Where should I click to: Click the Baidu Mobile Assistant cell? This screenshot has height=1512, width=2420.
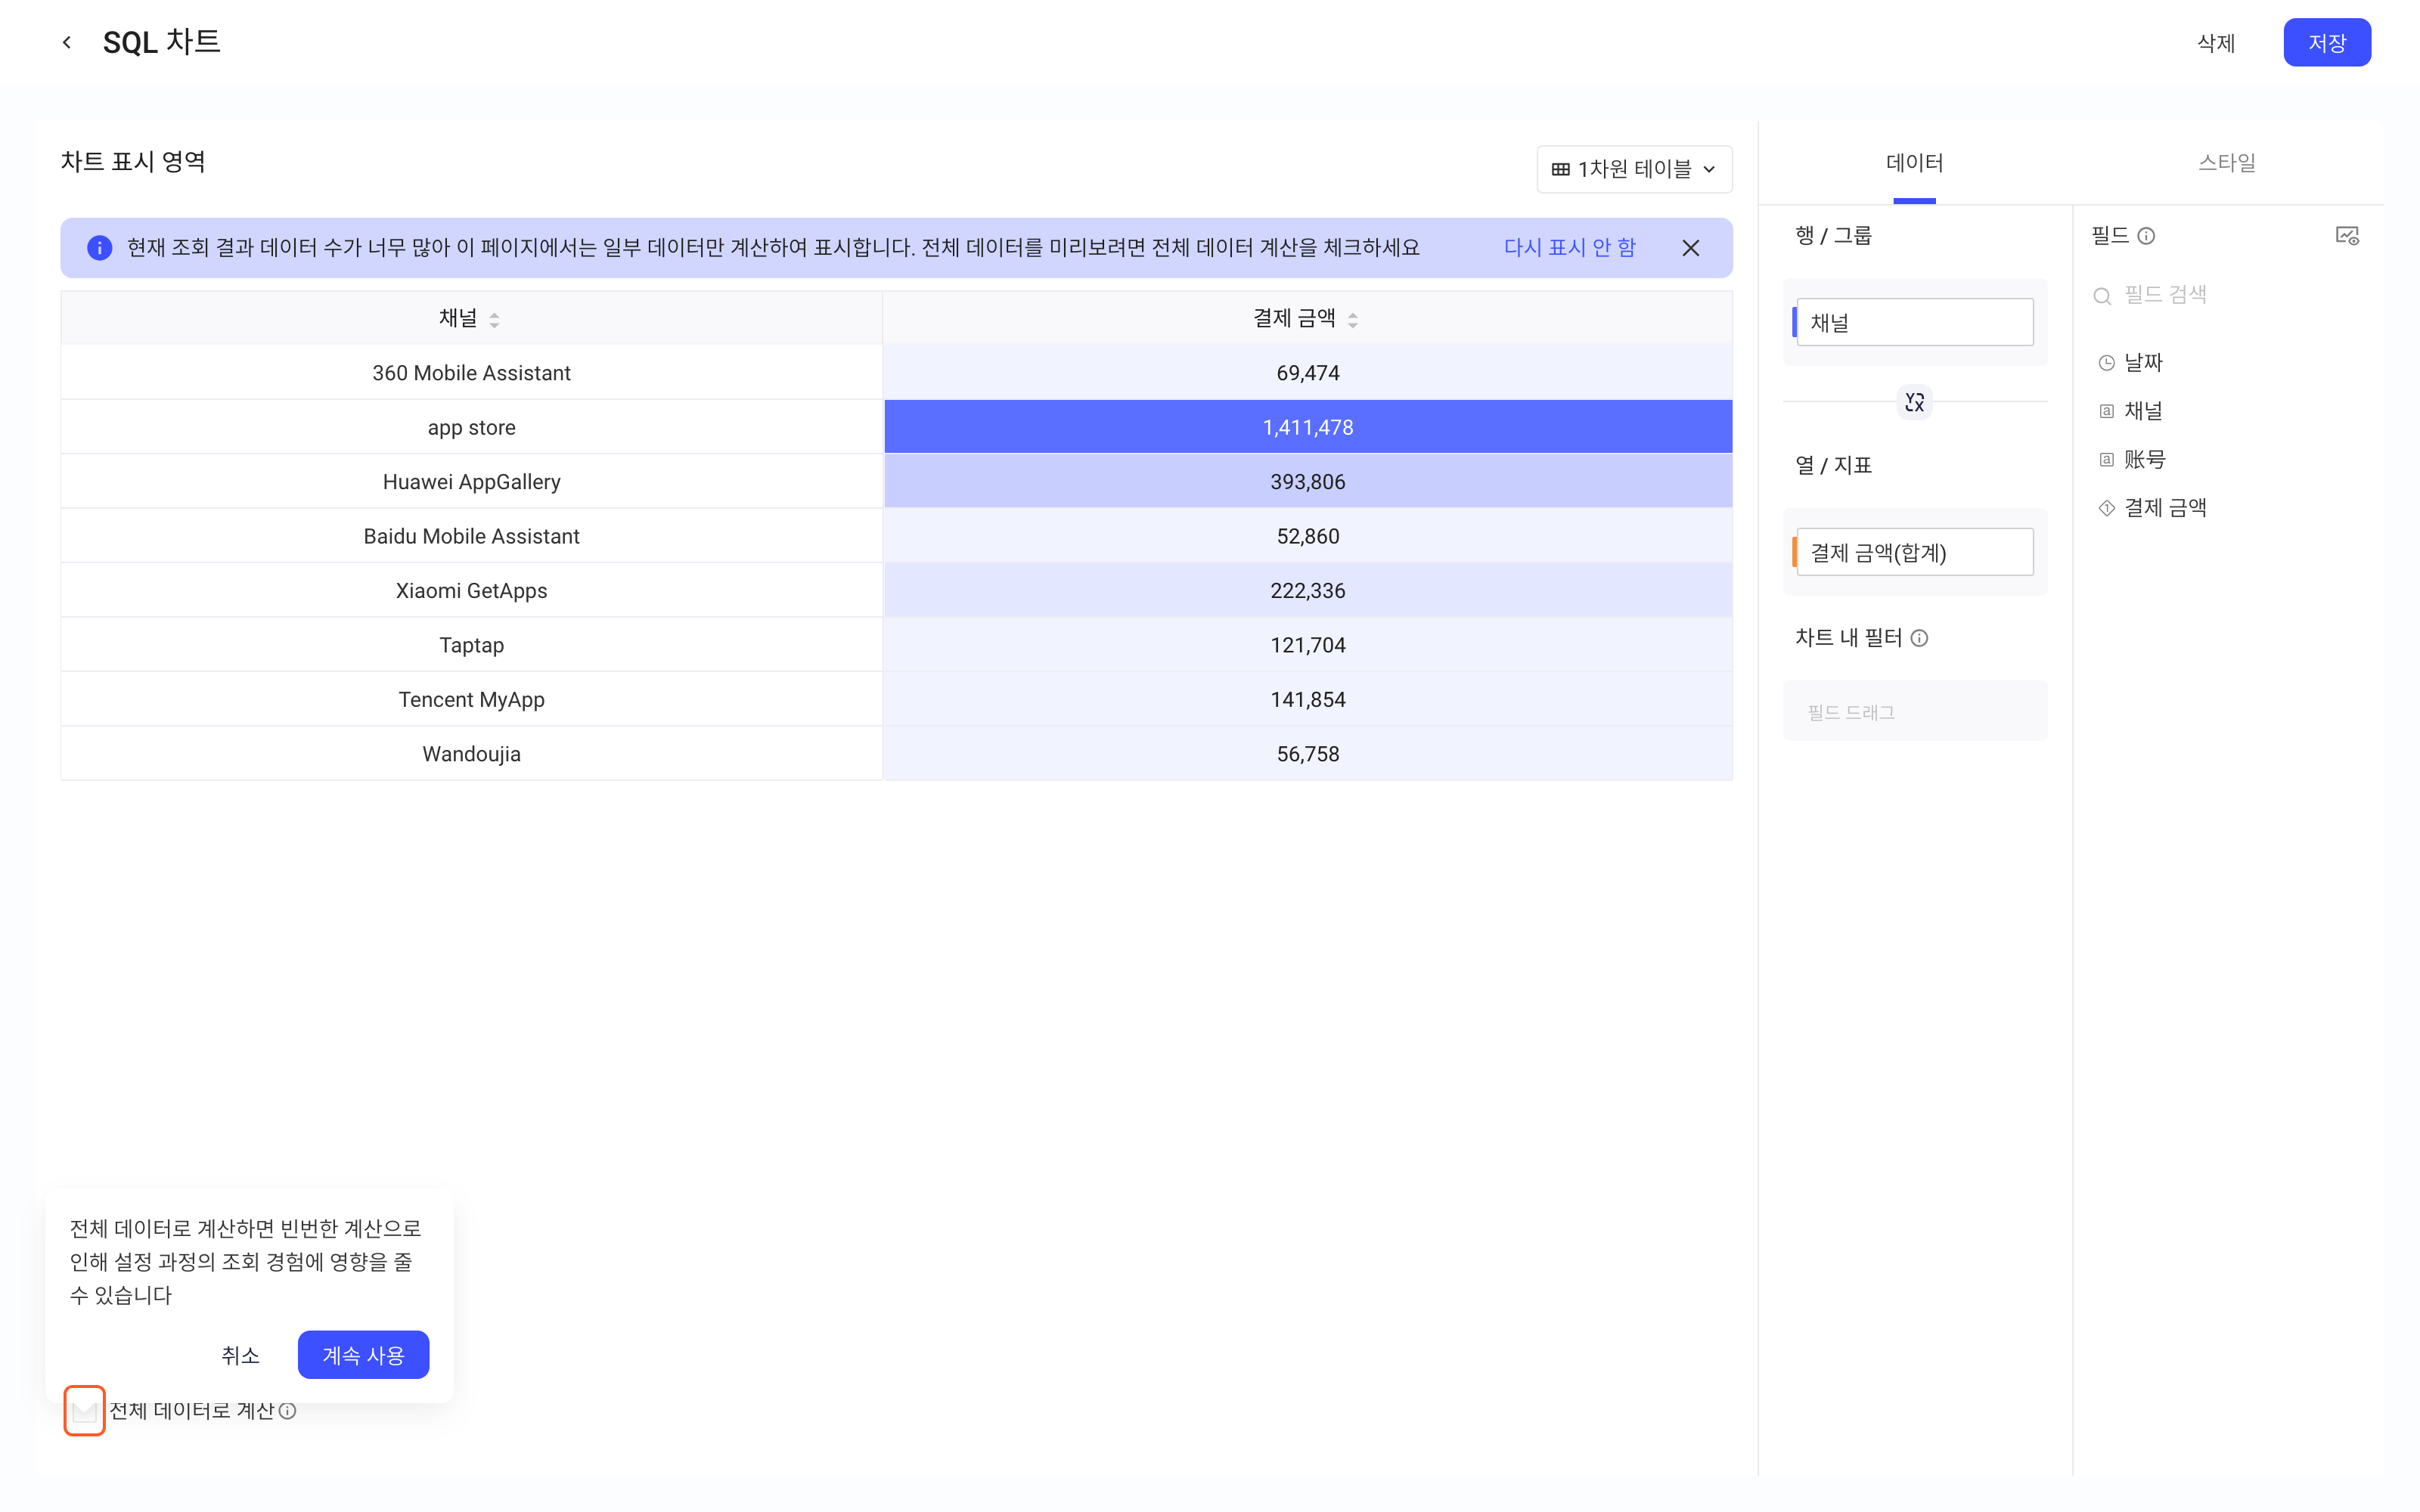471,536
